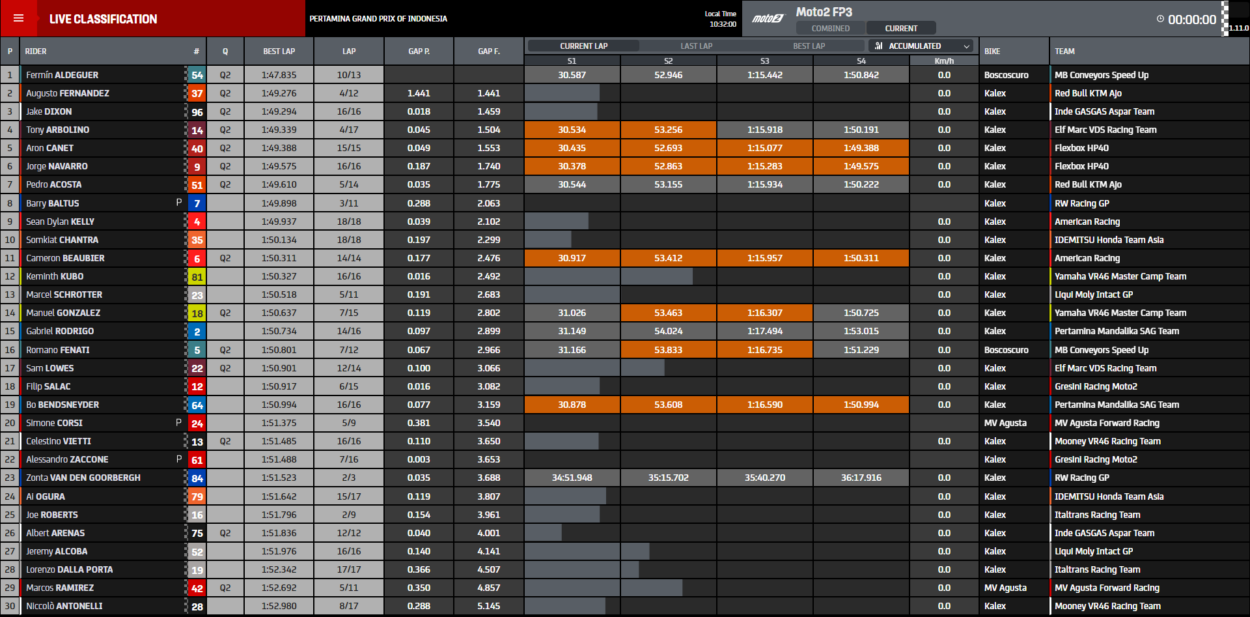Click the Moto2 logo
Image resolution: width=1250 pixels, height=617 pixels.
[x=767, y=19]
